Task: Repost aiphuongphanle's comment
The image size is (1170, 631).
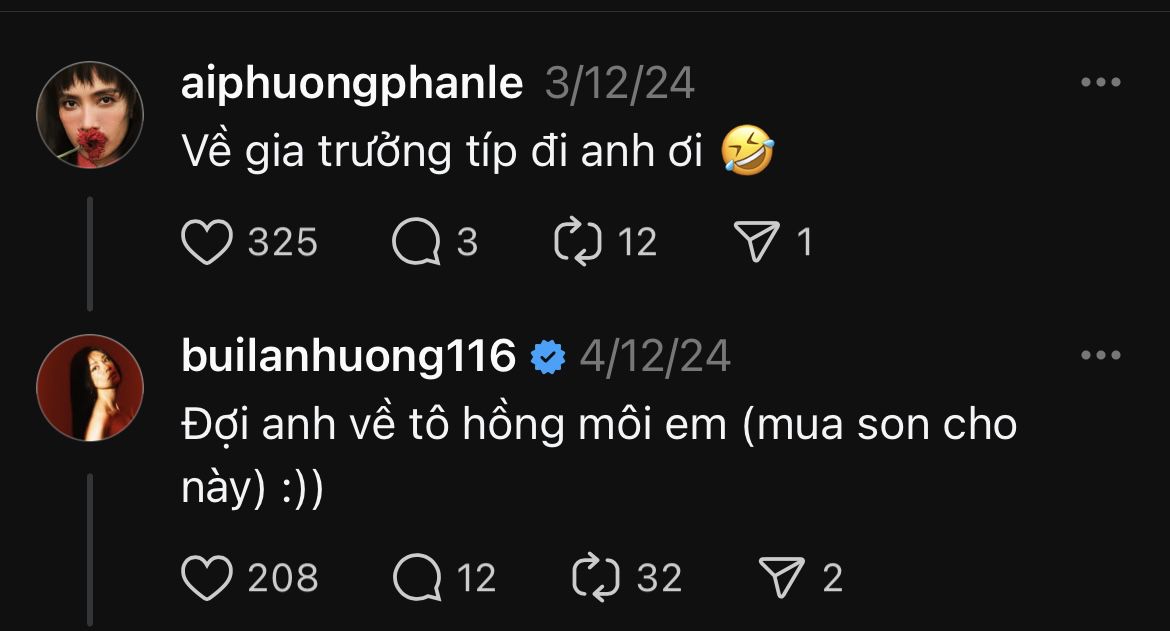Action: click(x=578, y=243)
